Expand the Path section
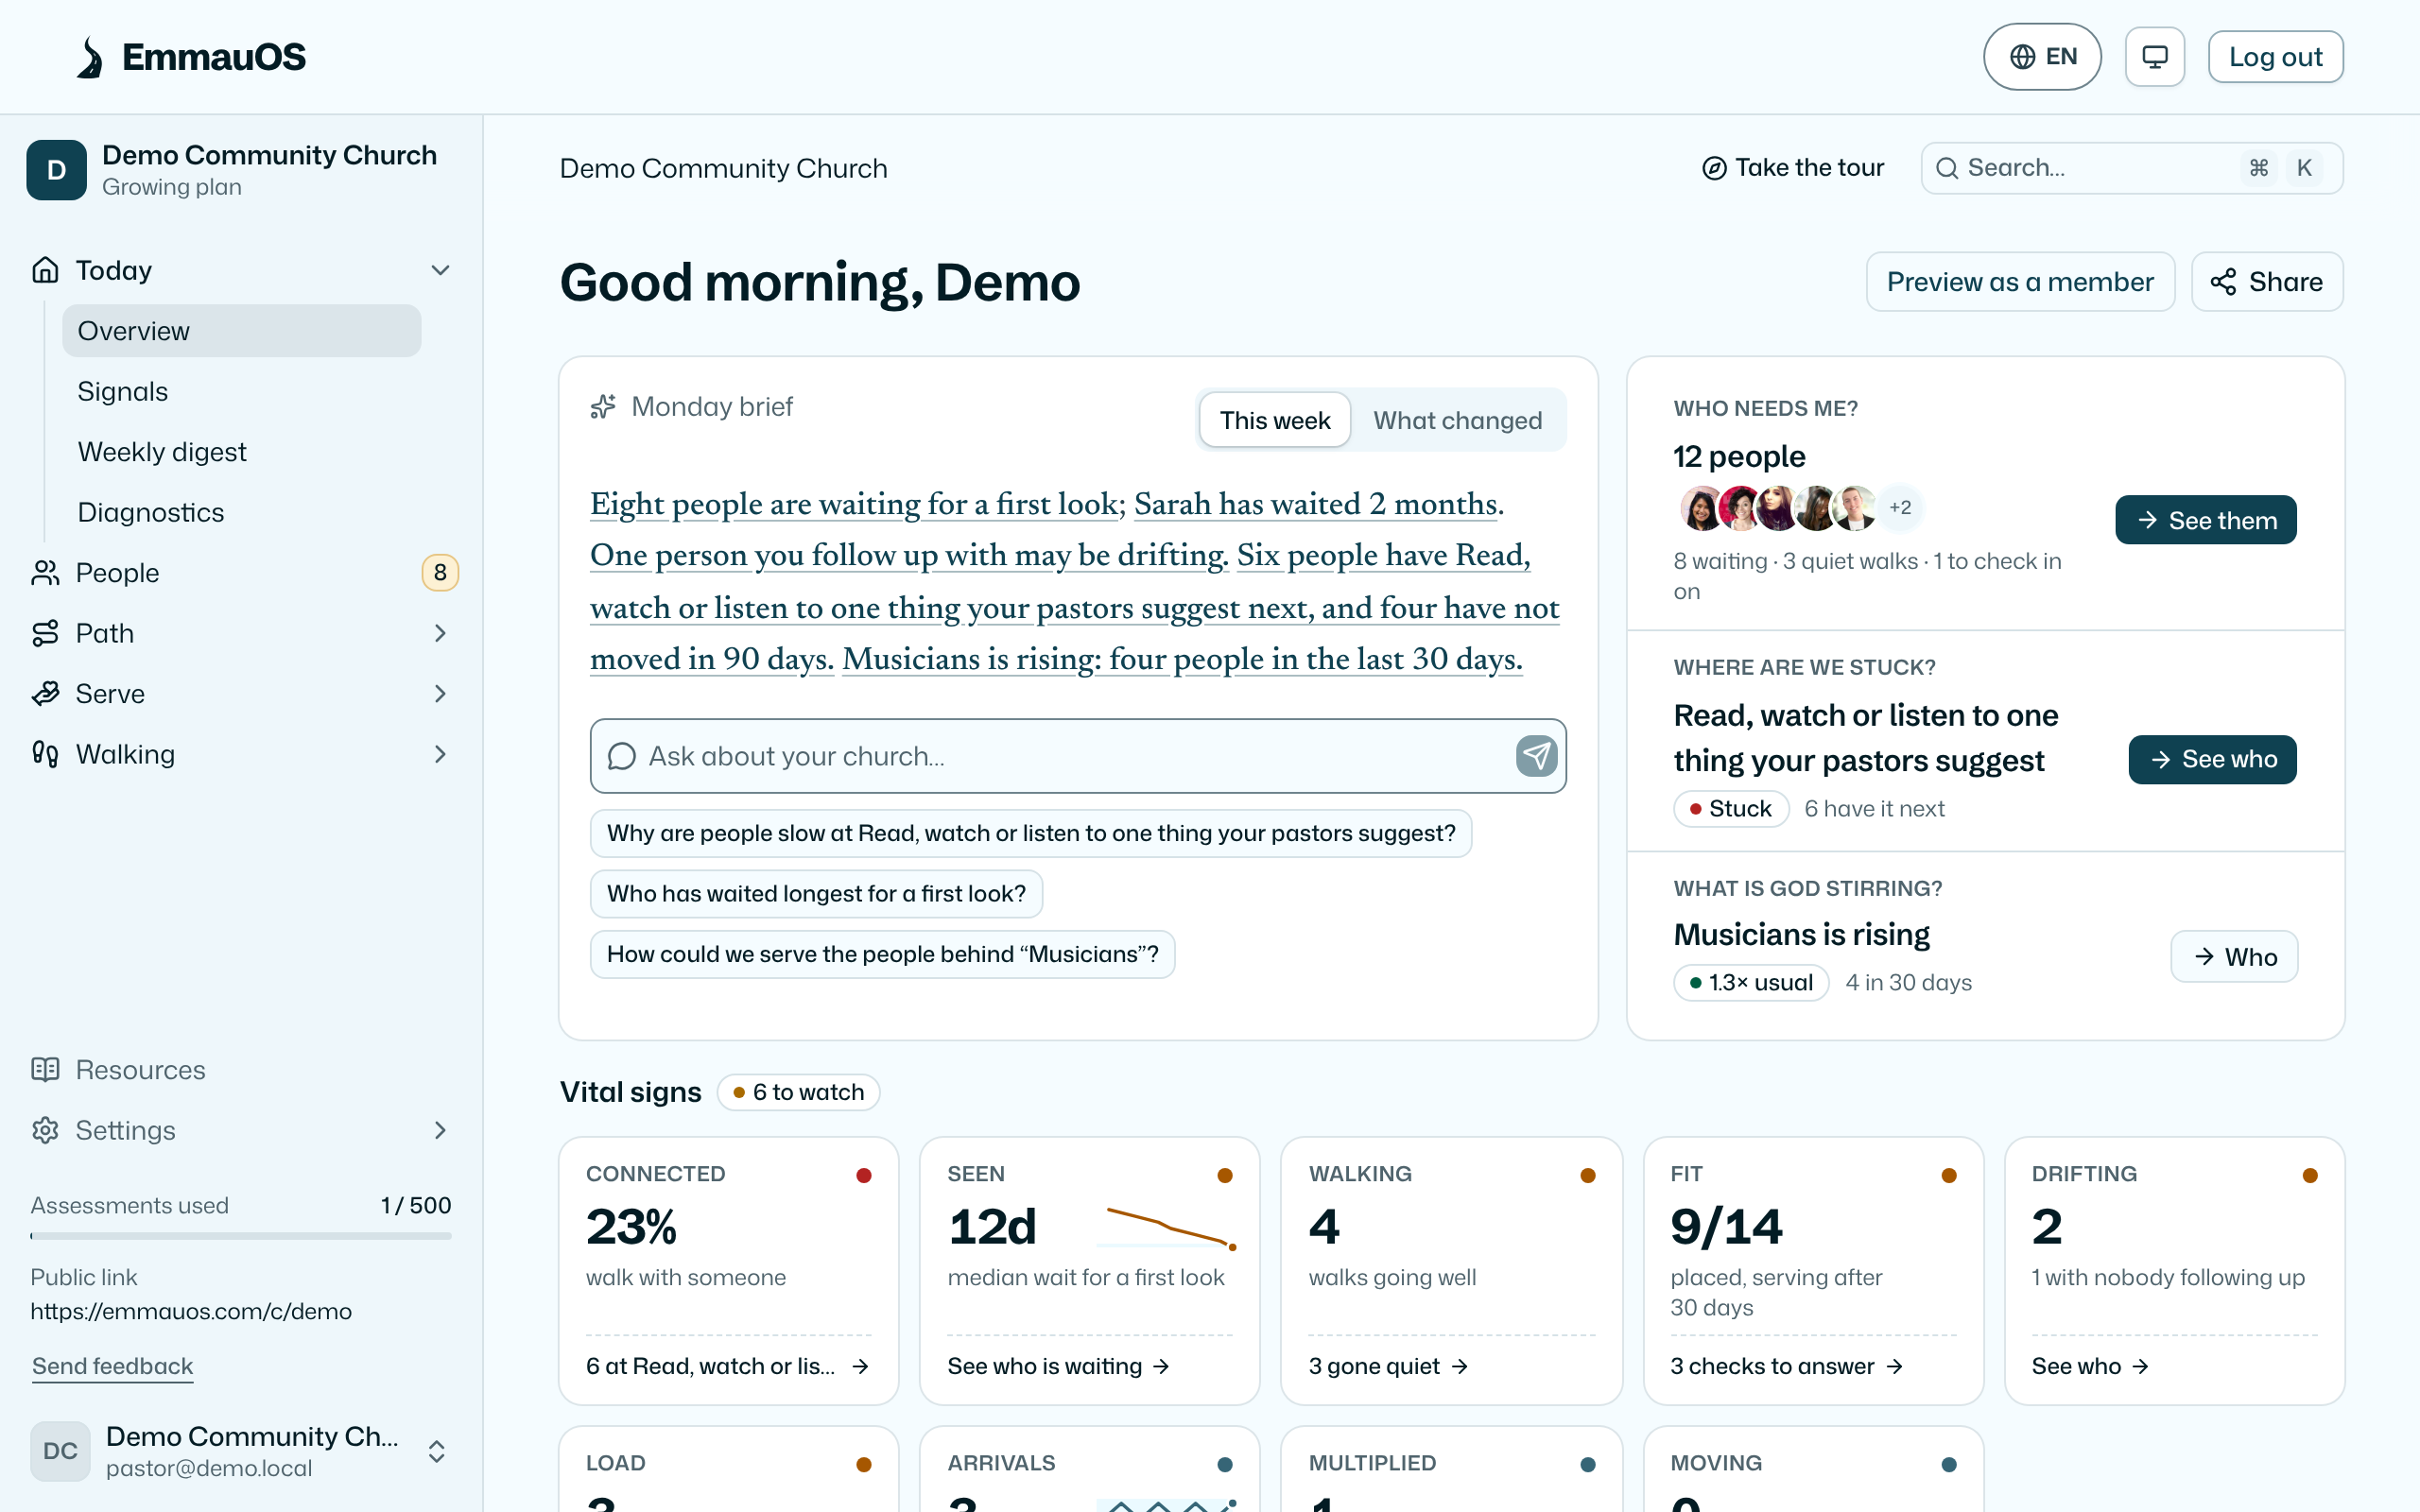Viewport: 2420px width, 1512px height. point(440,633)
